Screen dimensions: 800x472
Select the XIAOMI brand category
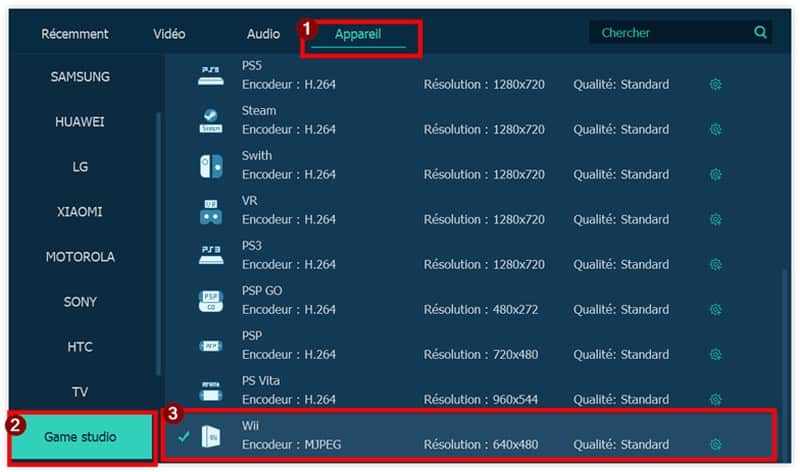80,212
